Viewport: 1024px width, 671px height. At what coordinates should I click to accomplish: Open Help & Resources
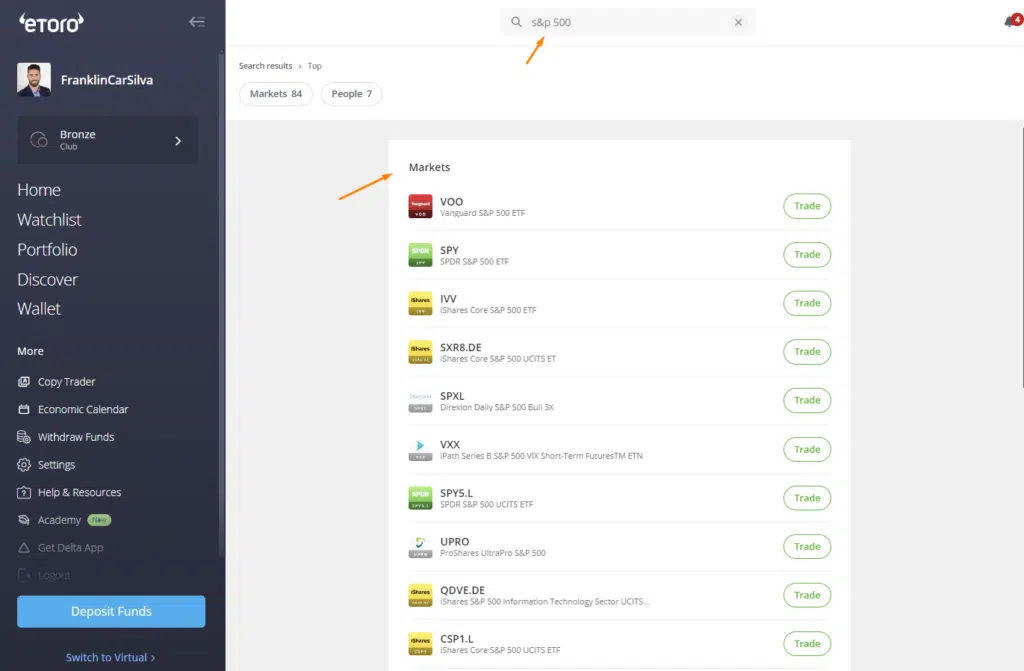pyautogui.click(x=79, y=492)
